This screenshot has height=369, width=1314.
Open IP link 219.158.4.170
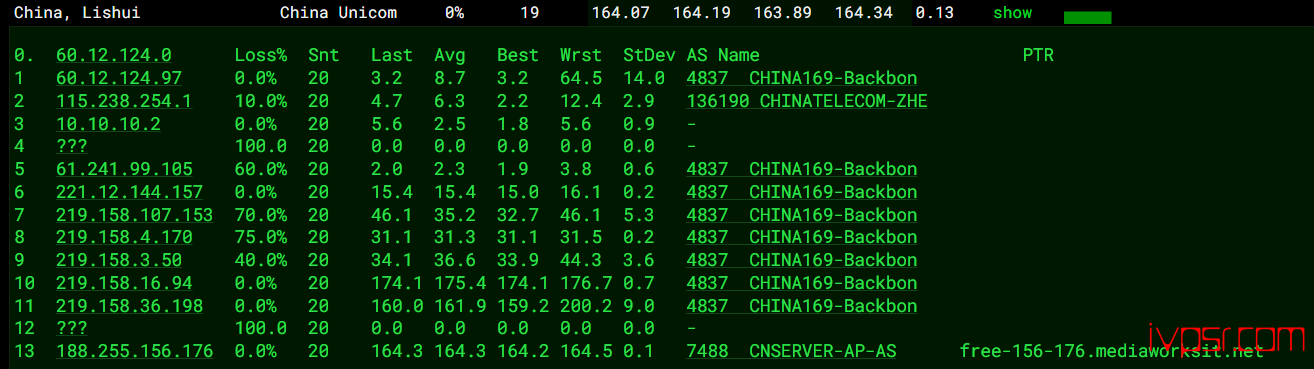pyautogui.click(x=124, y=238)
